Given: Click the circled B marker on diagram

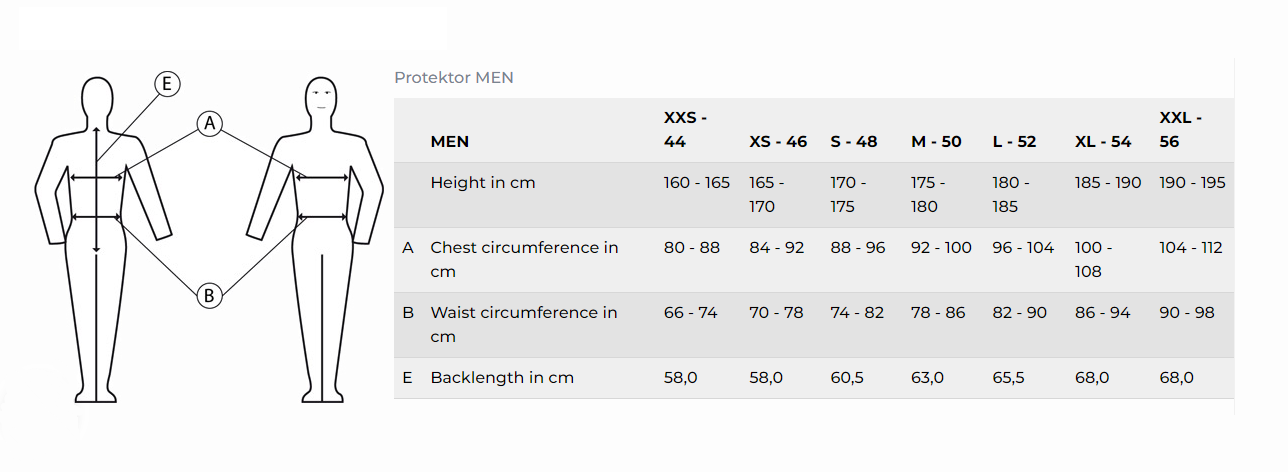Looking at the screenshot, I should point(209,295).
